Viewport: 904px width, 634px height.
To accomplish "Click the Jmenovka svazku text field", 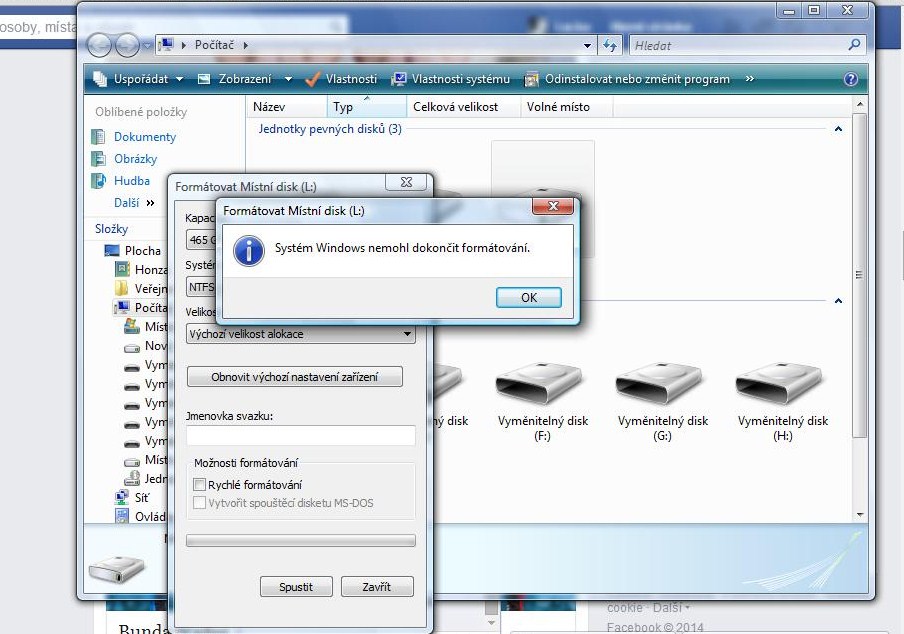I will (300, 435).
